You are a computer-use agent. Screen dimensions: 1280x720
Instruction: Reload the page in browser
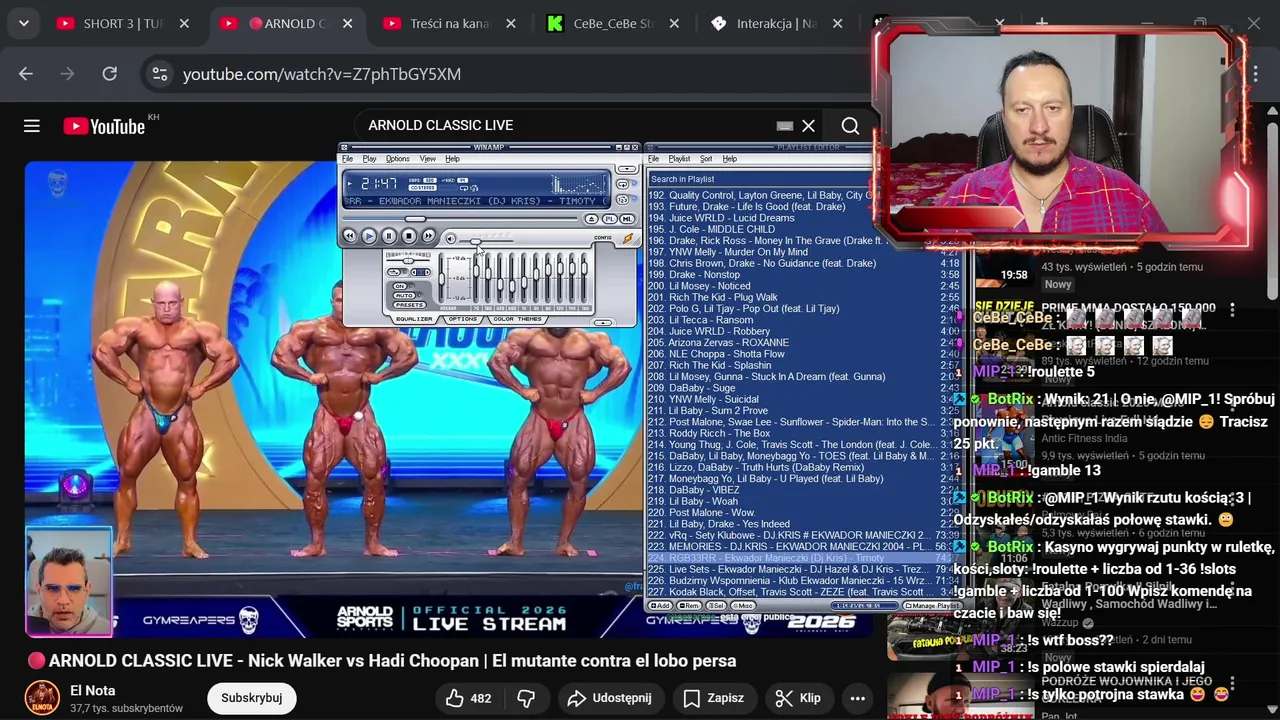pos(110,74)
